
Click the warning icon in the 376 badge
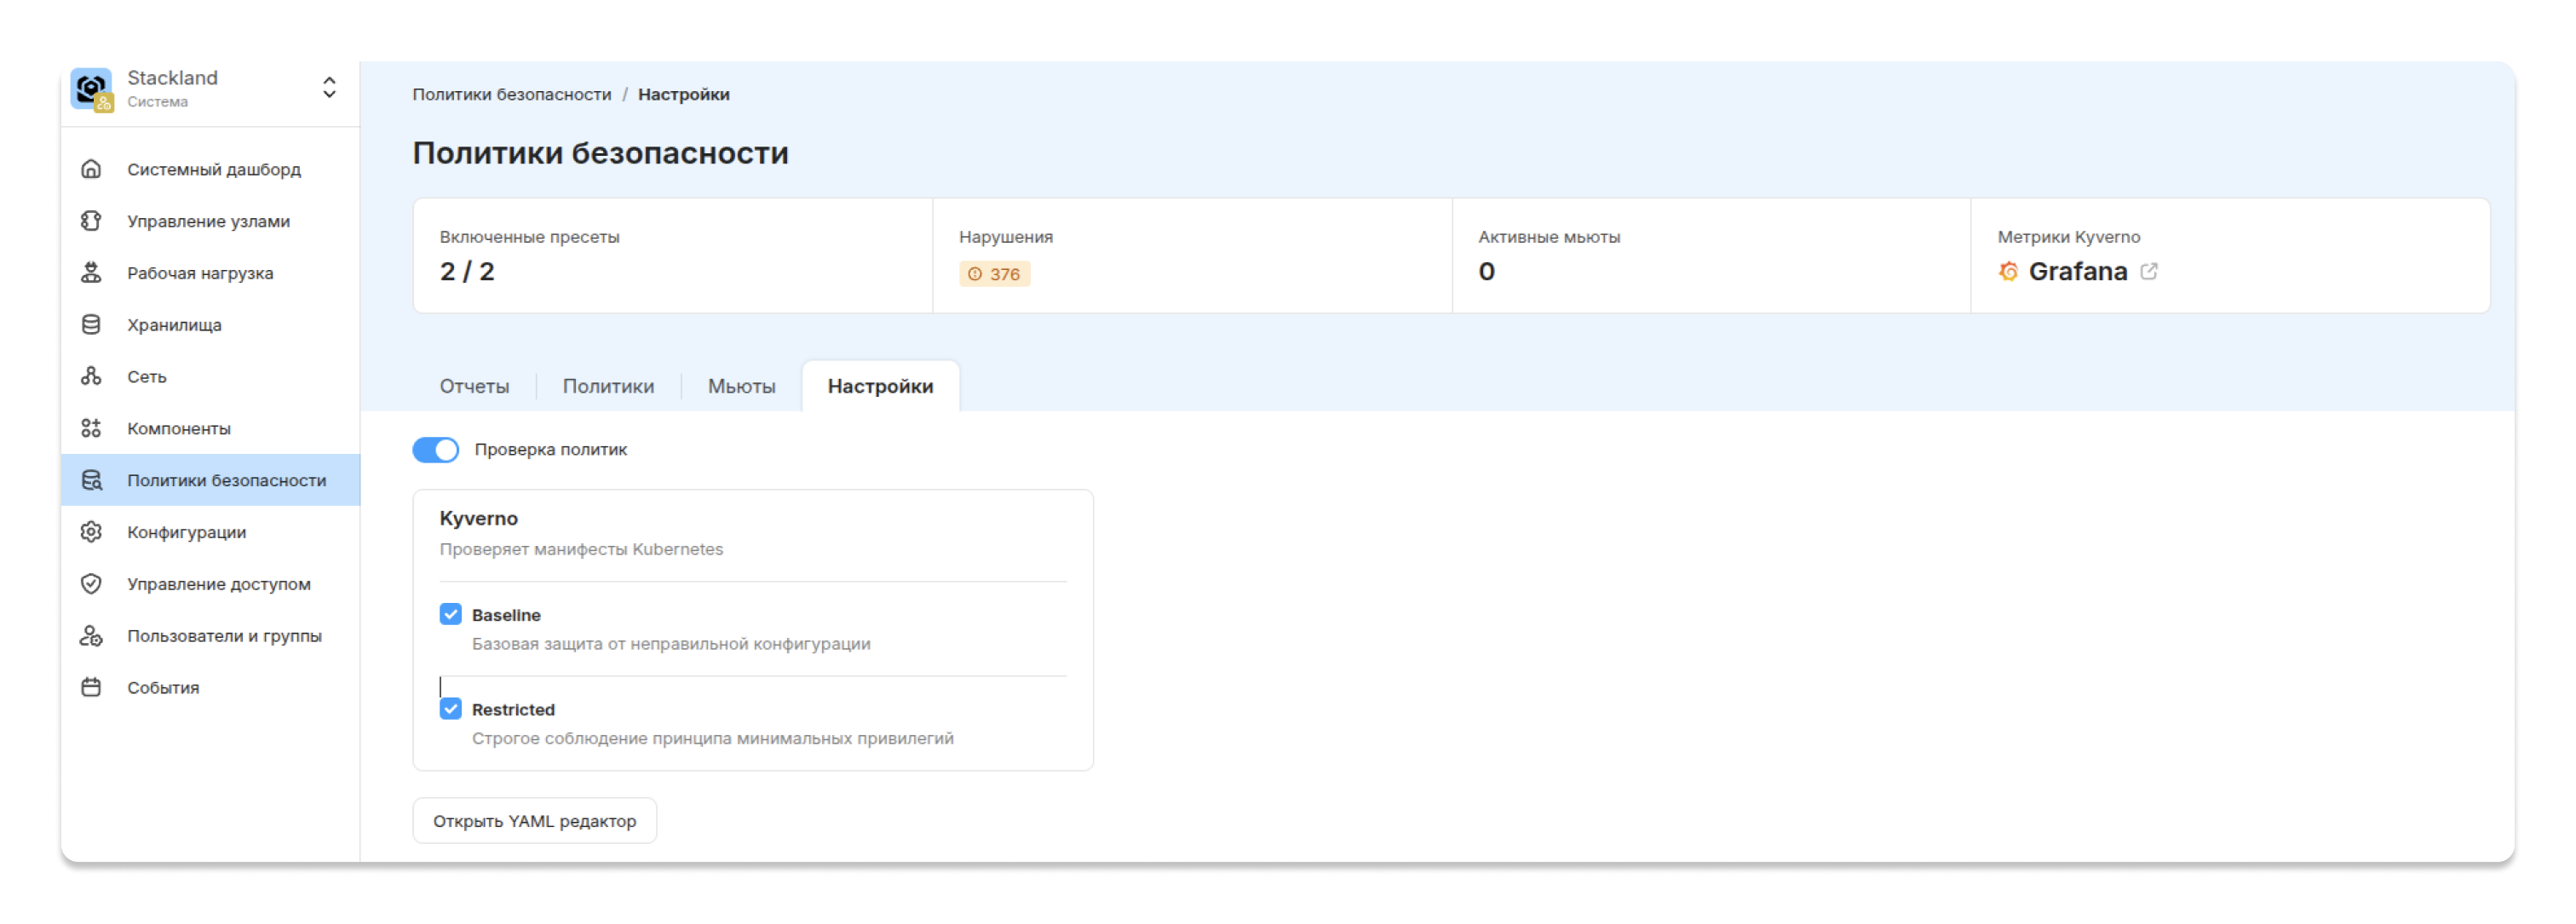pyautogui.click(x=975, y=275)
